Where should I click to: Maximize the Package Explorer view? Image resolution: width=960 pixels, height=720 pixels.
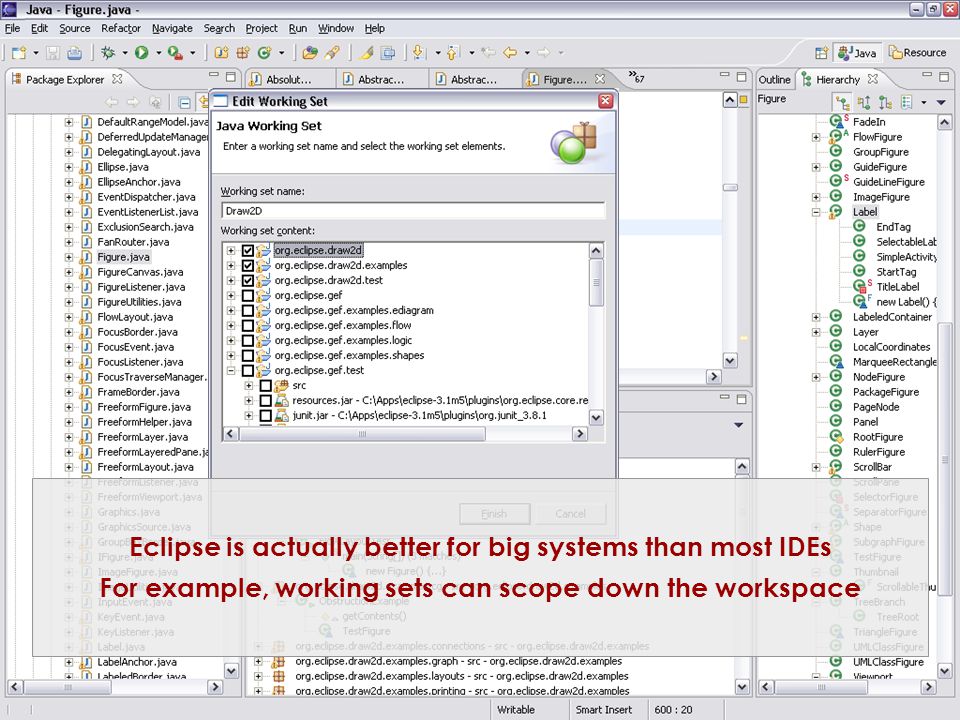(x=231, y=77)
